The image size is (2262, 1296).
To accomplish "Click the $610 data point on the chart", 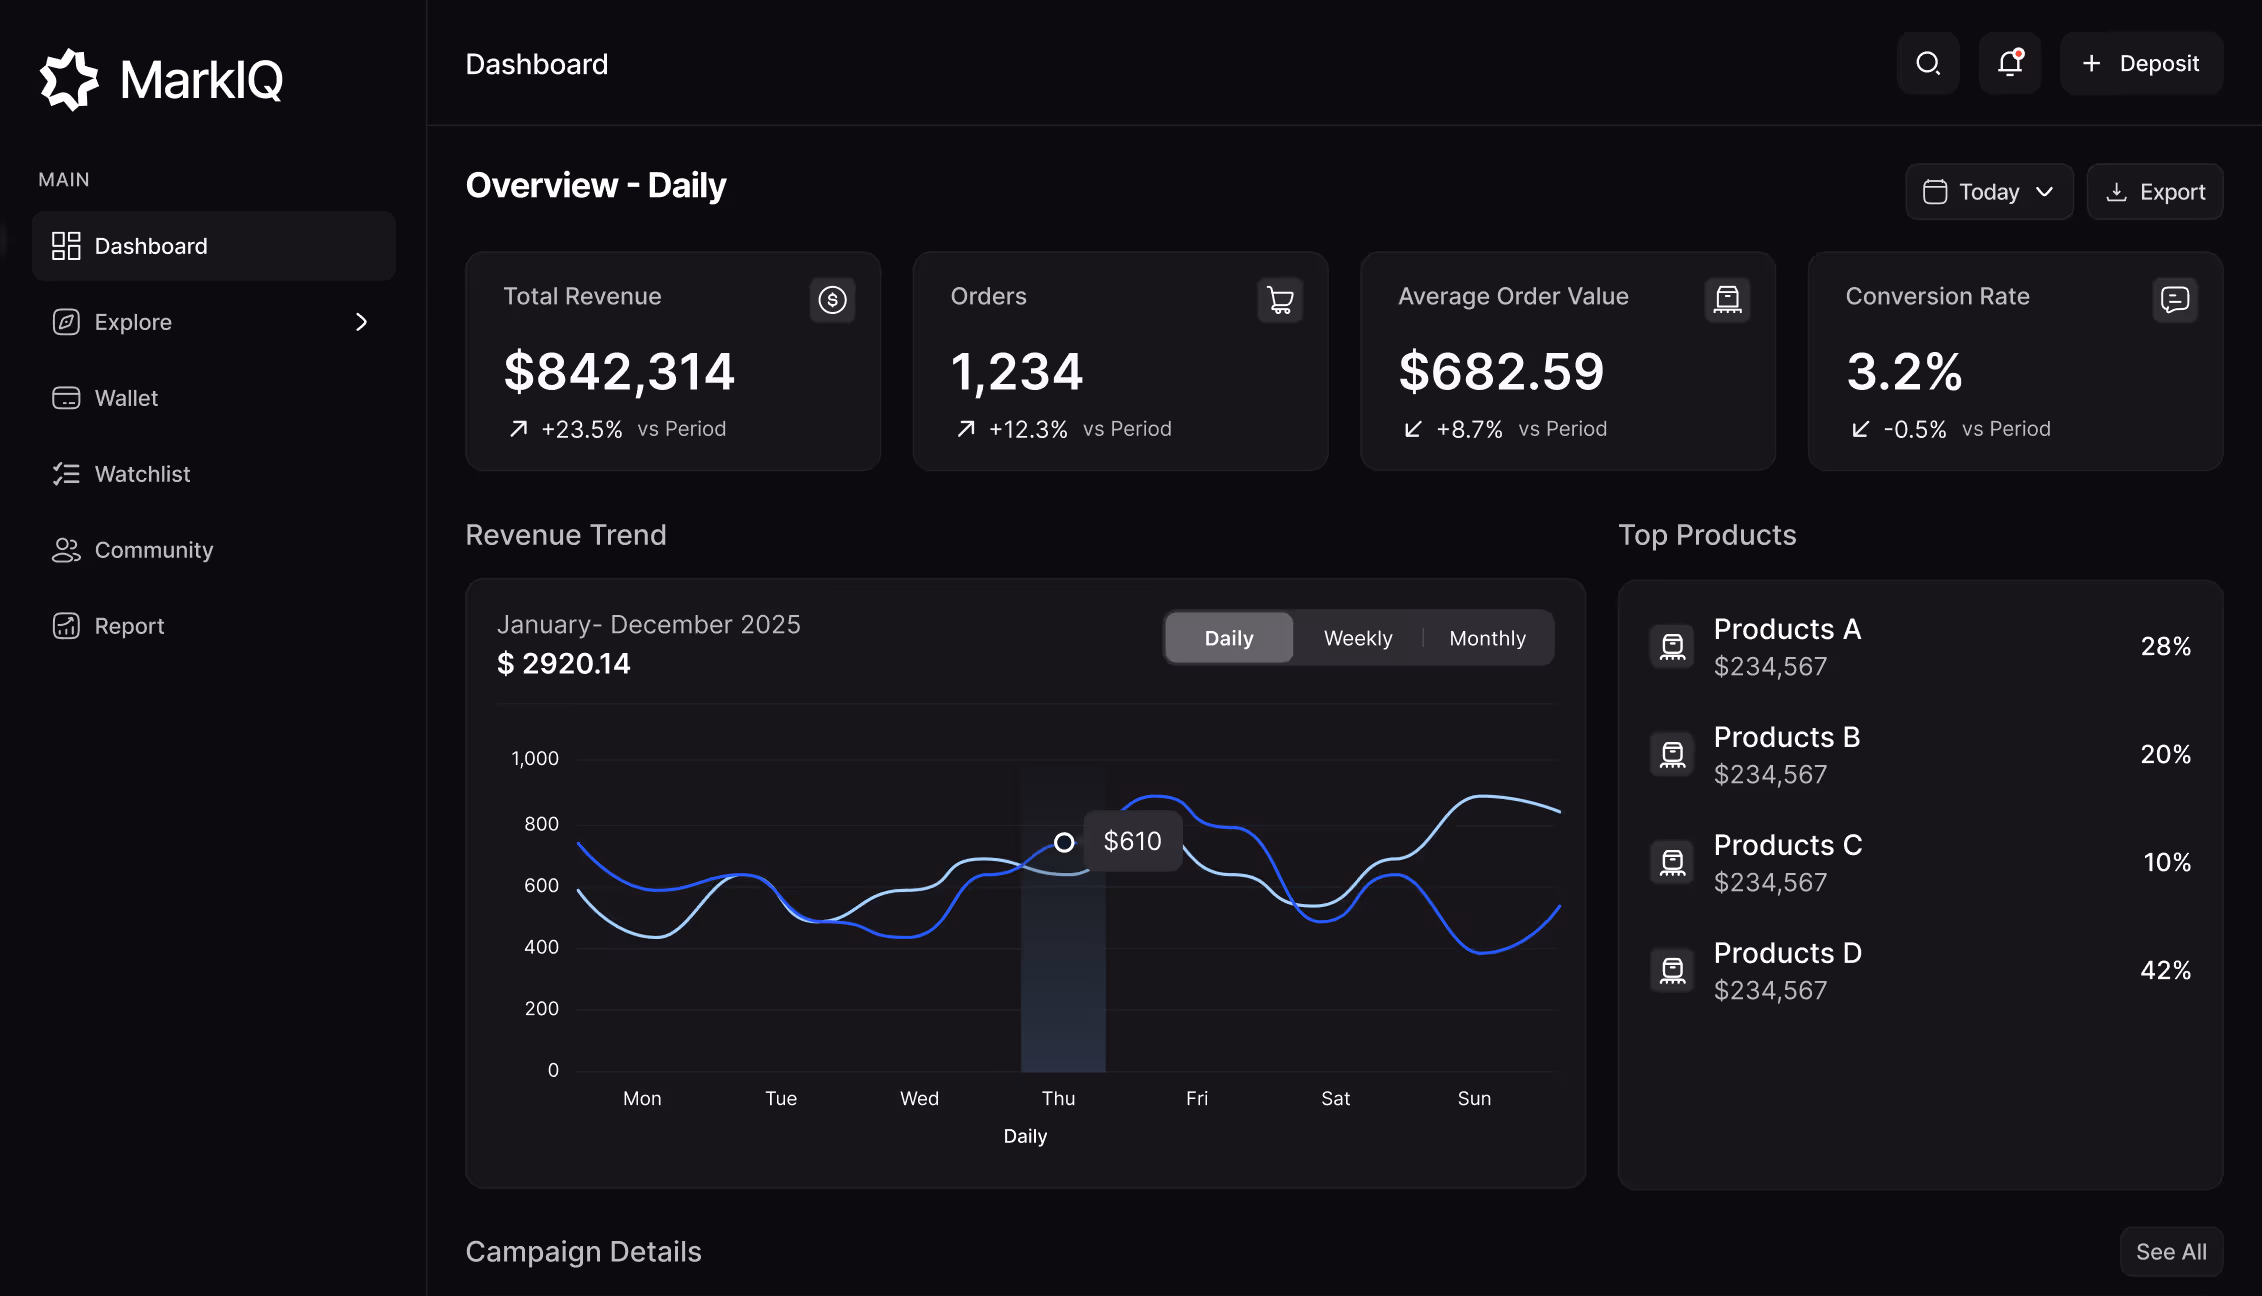I will 1063,841.
